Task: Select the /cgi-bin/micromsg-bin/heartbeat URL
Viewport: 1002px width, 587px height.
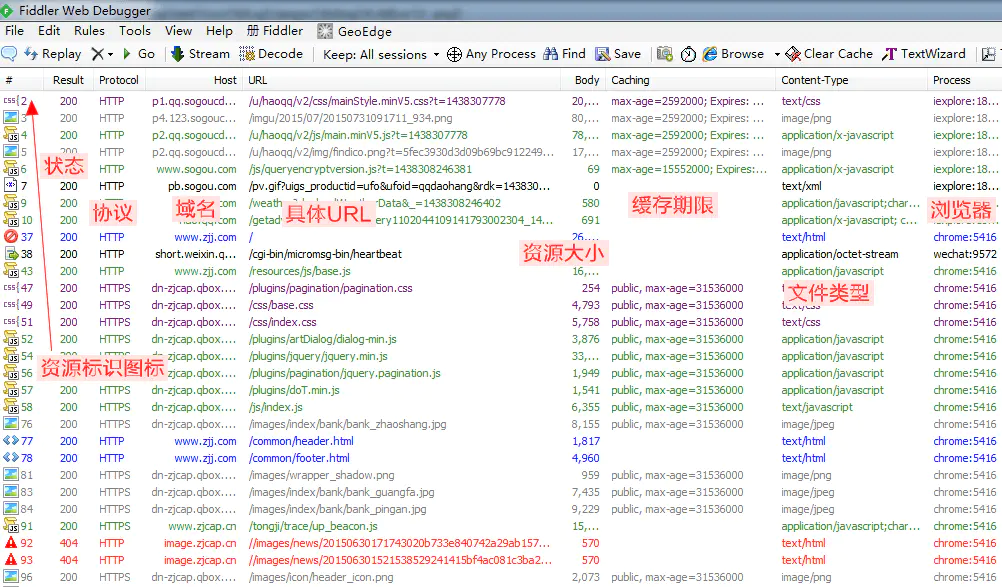Action: [325, 254]
